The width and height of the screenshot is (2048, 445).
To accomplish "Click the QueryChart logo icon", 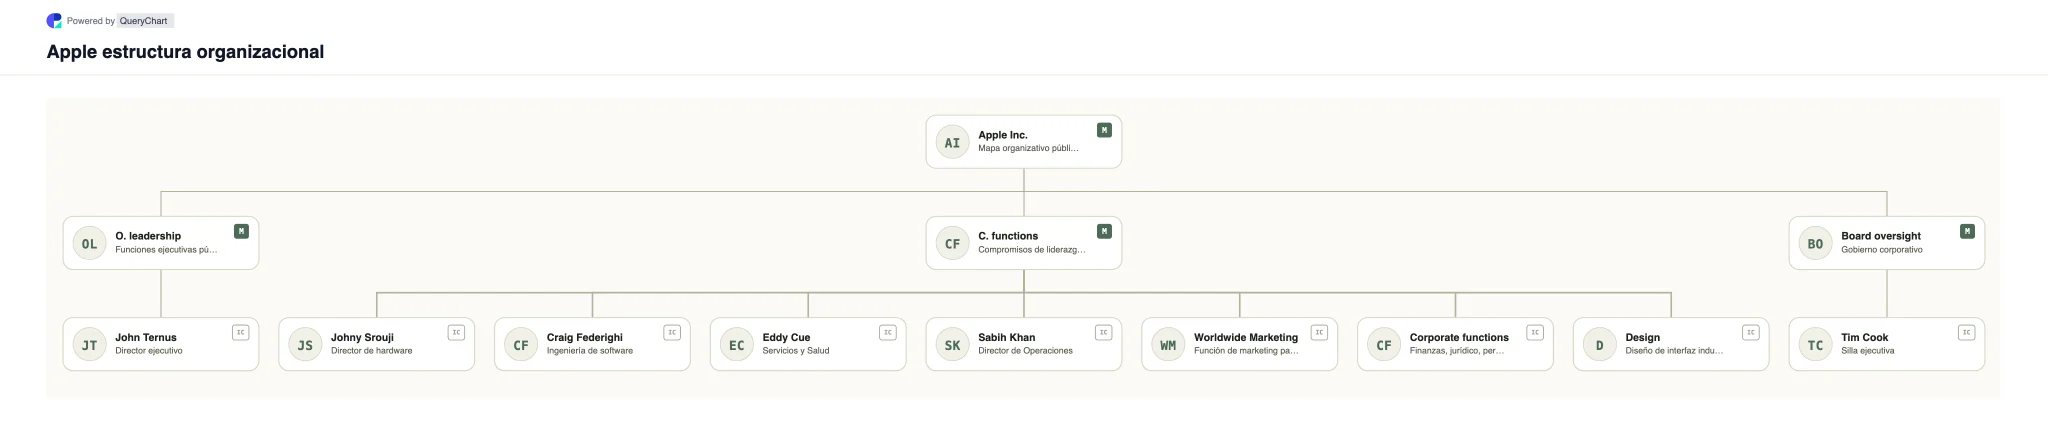I will [54, 20].
